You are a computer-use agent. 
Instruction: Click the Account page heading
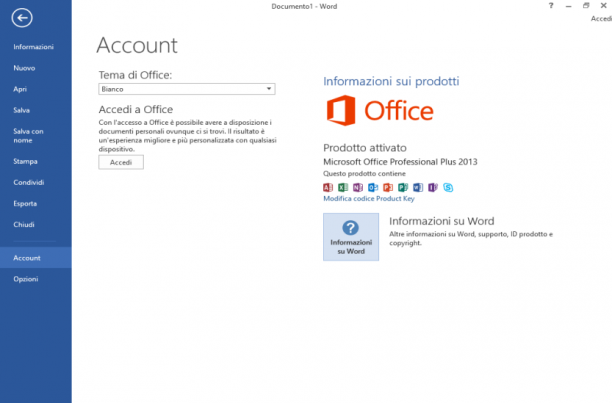[137, 45]
